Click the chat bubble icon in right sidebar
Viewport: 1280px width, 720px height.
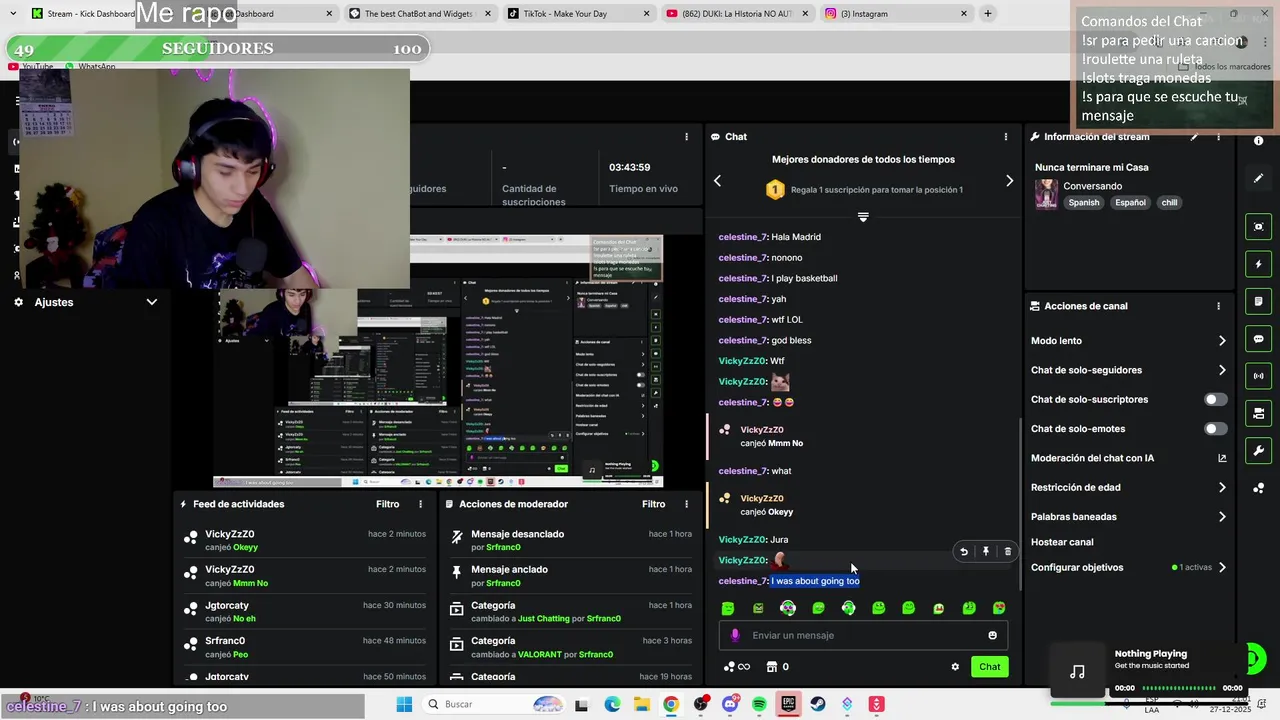point(1258,339)
